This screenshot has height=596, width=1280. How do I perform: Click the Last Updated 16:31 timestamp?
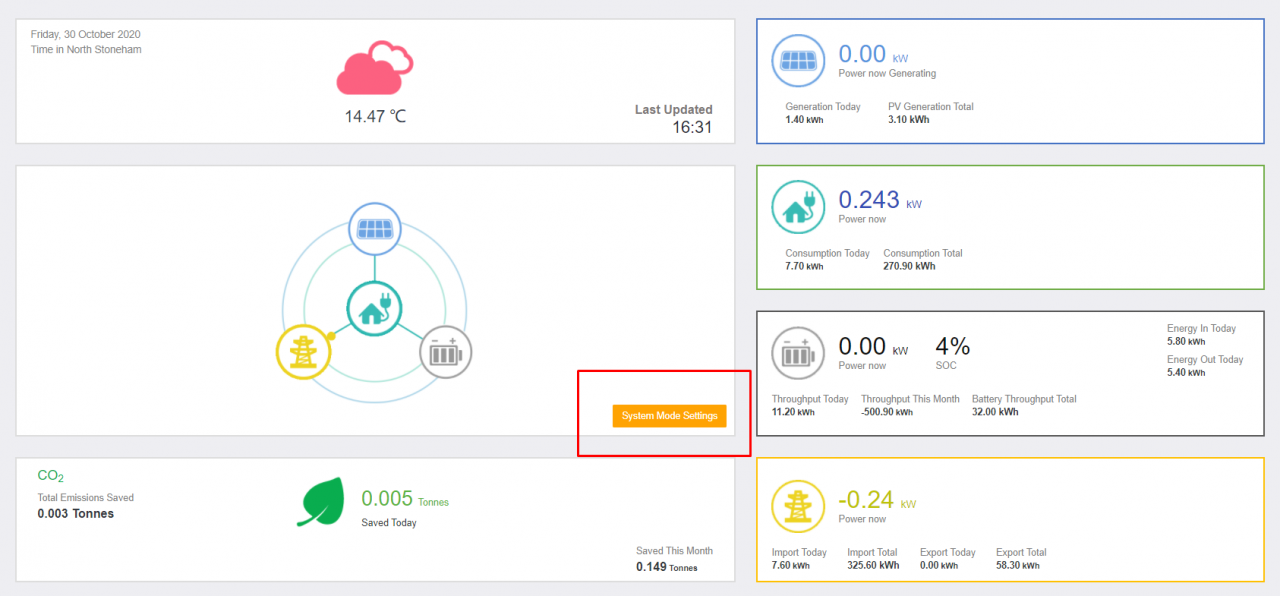click(691, 127)
